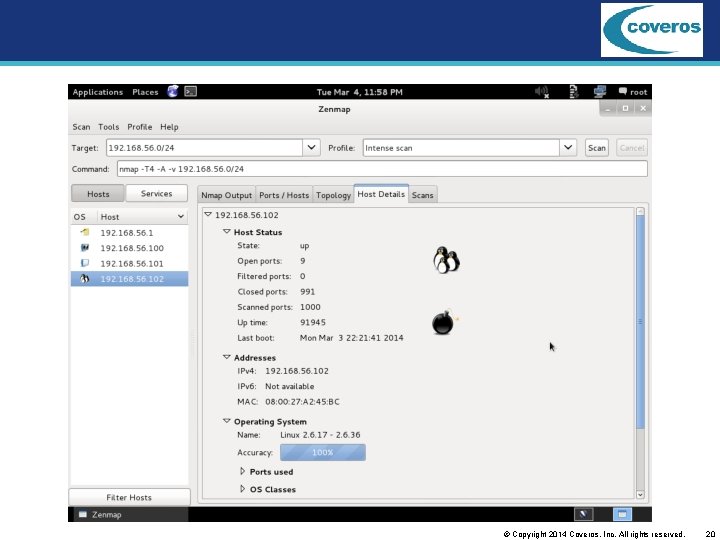The height and width of the screenshot is (540, 720).
Task: Click the bomb vulnerability icon
Action: pyautogui.click(x=444, y=321)
